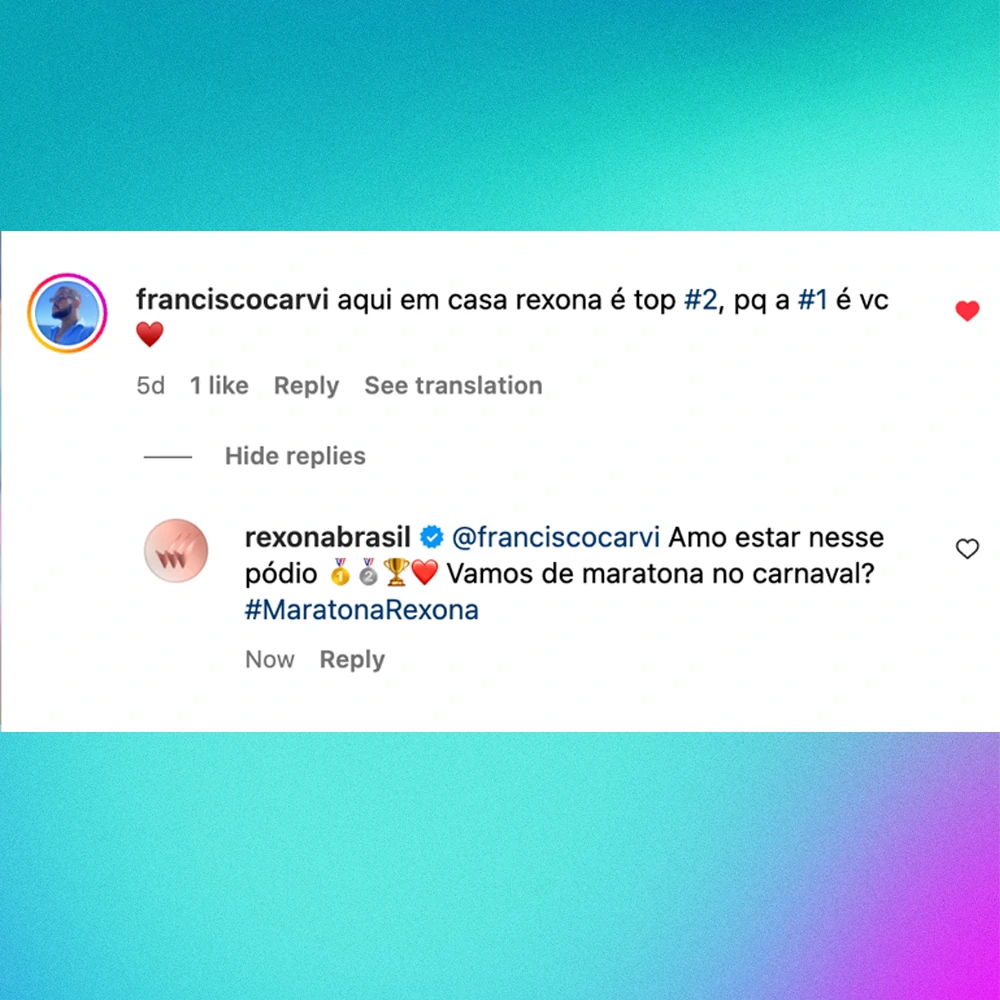Open the #1 hashtag link
The height and width of the screenshot is (1000, 1000).
click(x=812, y=300)
